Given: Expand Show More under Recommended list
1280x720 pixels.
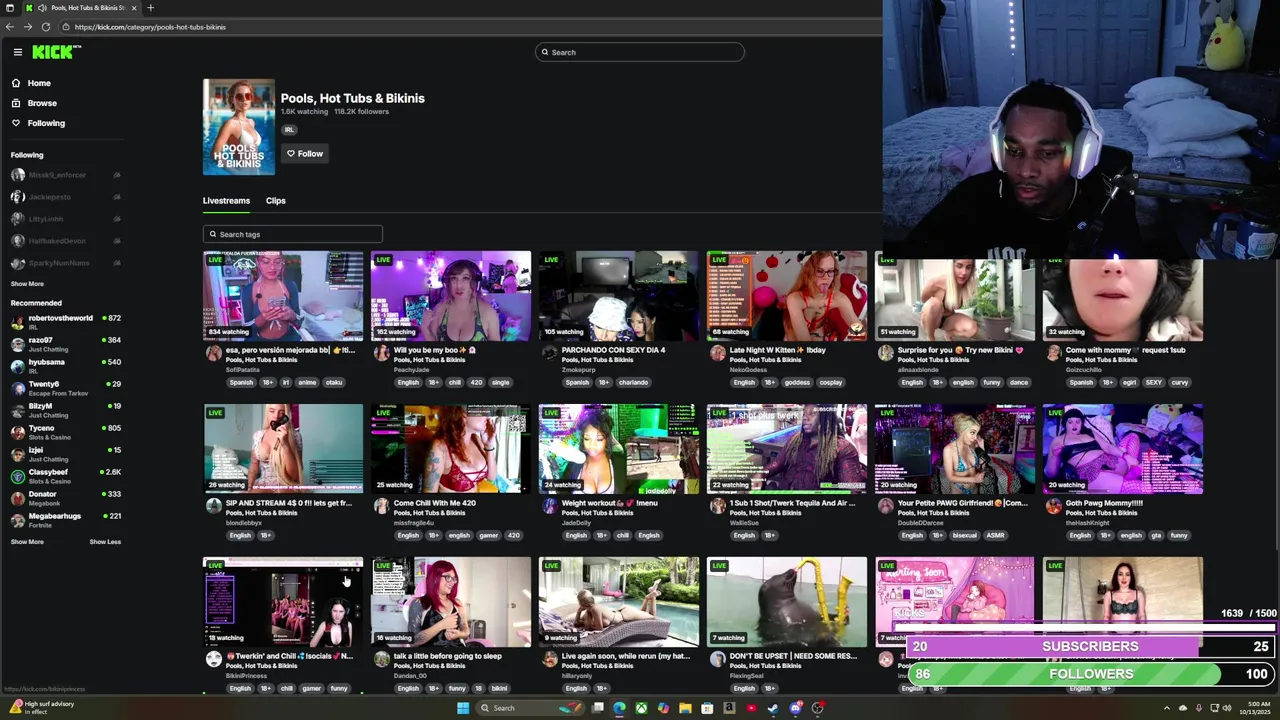Looking at the screenshot, I should pos(27,542).
